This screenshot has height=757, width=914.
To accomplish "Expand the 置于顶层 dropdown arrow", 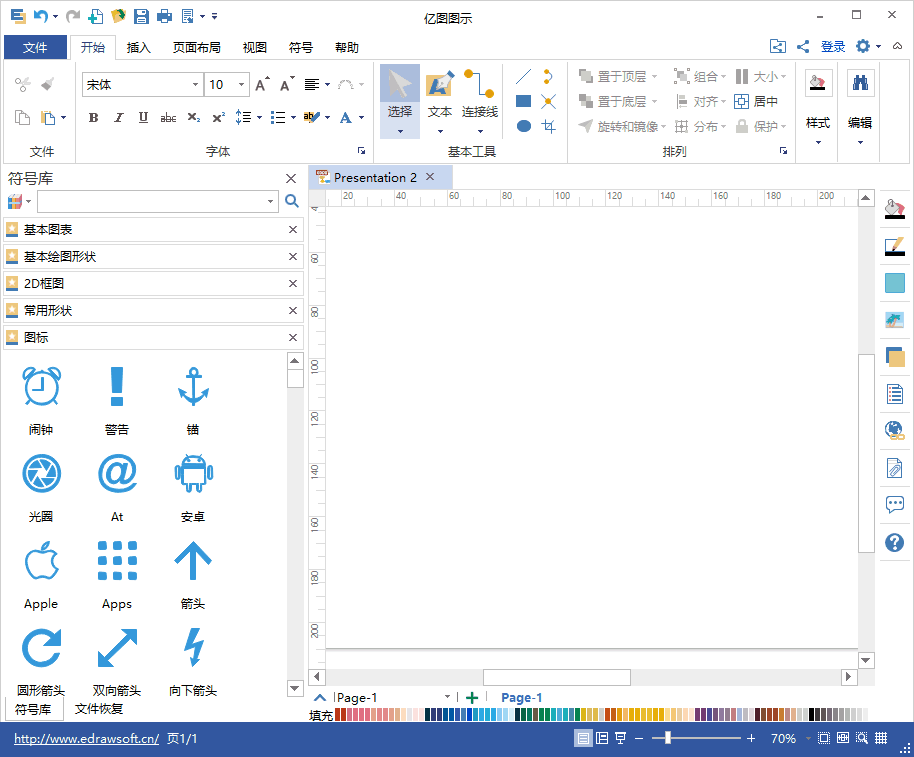I will [654, 77].
